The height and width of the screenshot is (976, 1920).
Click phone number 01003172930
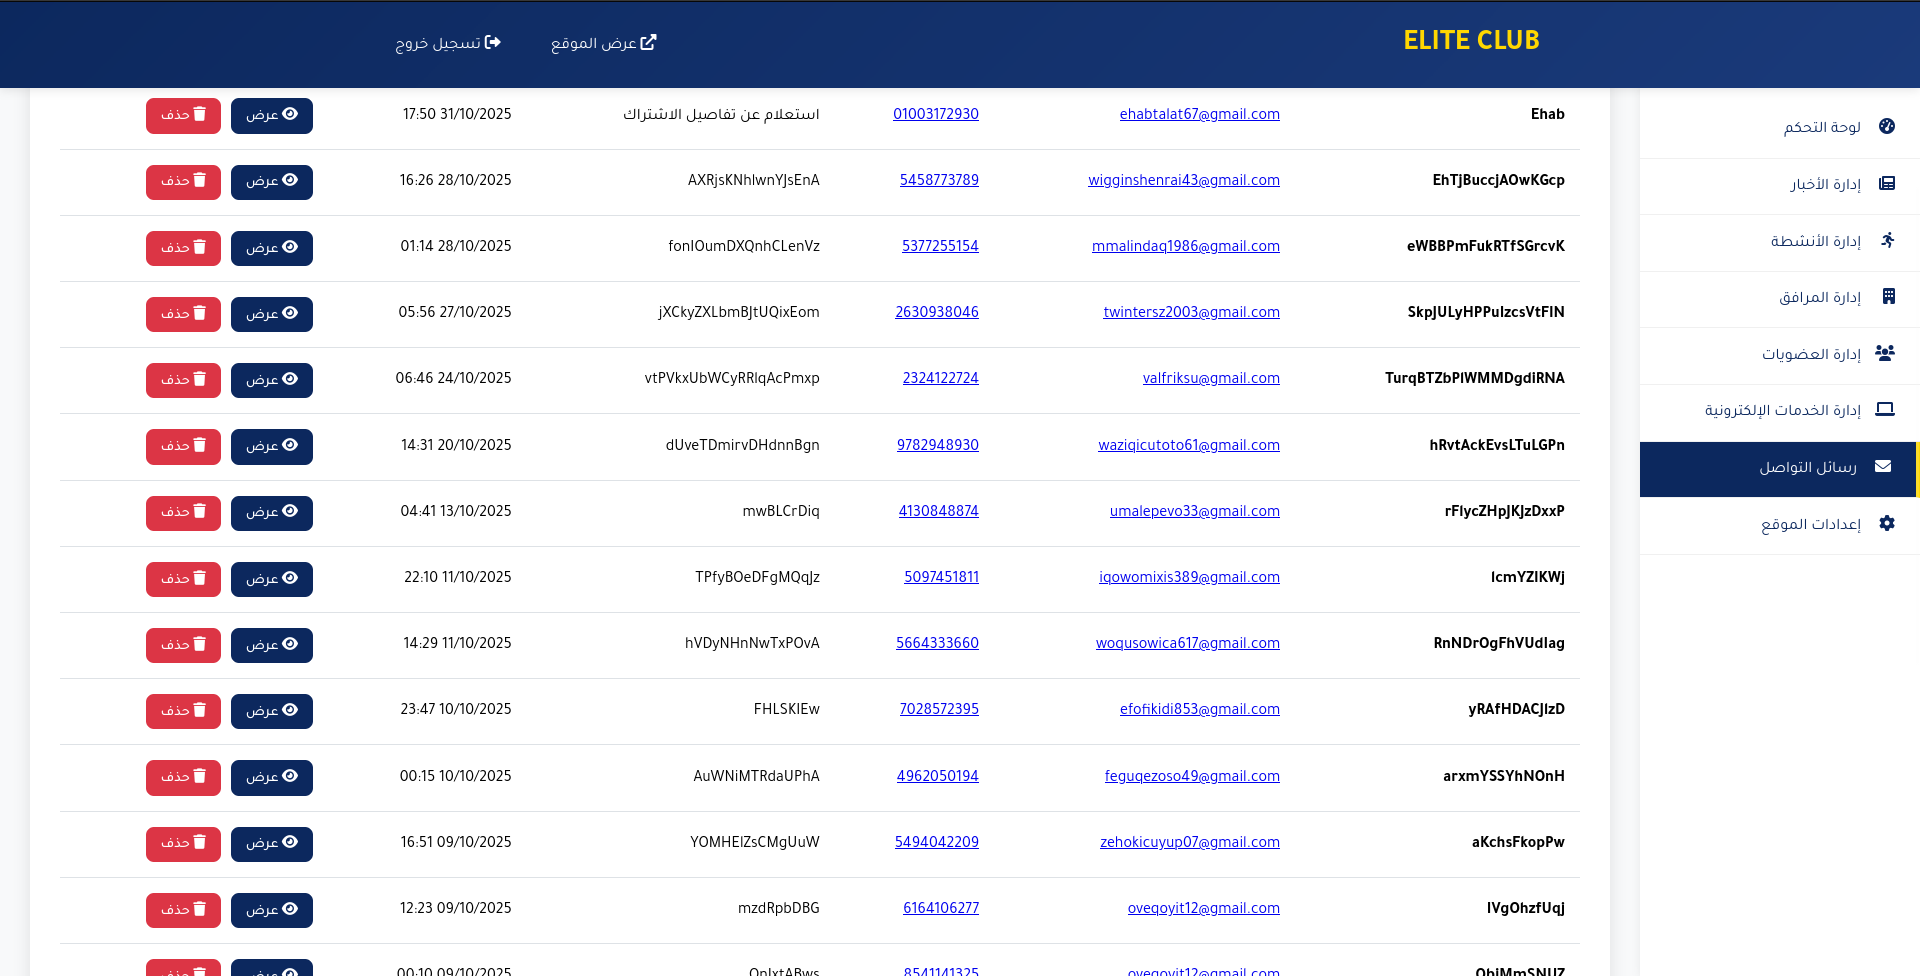point(936,114)
